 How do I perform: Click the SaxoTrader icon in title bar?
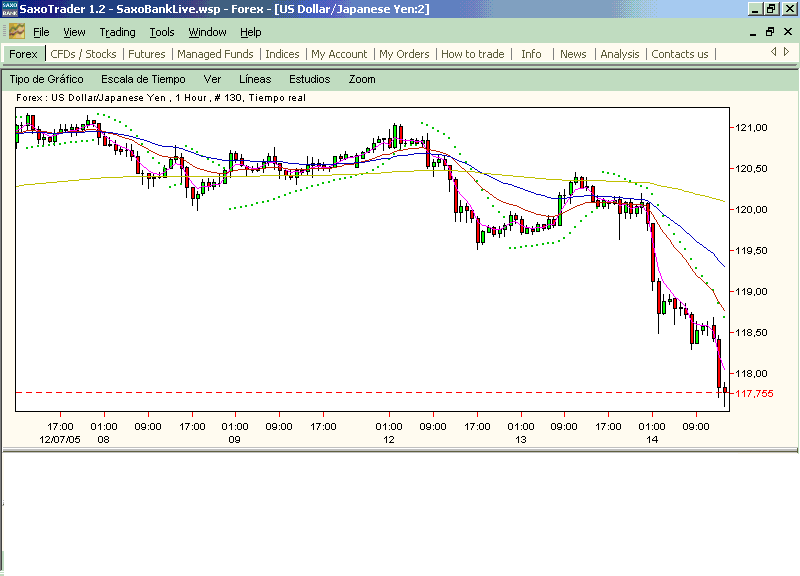tap(9, 8)
